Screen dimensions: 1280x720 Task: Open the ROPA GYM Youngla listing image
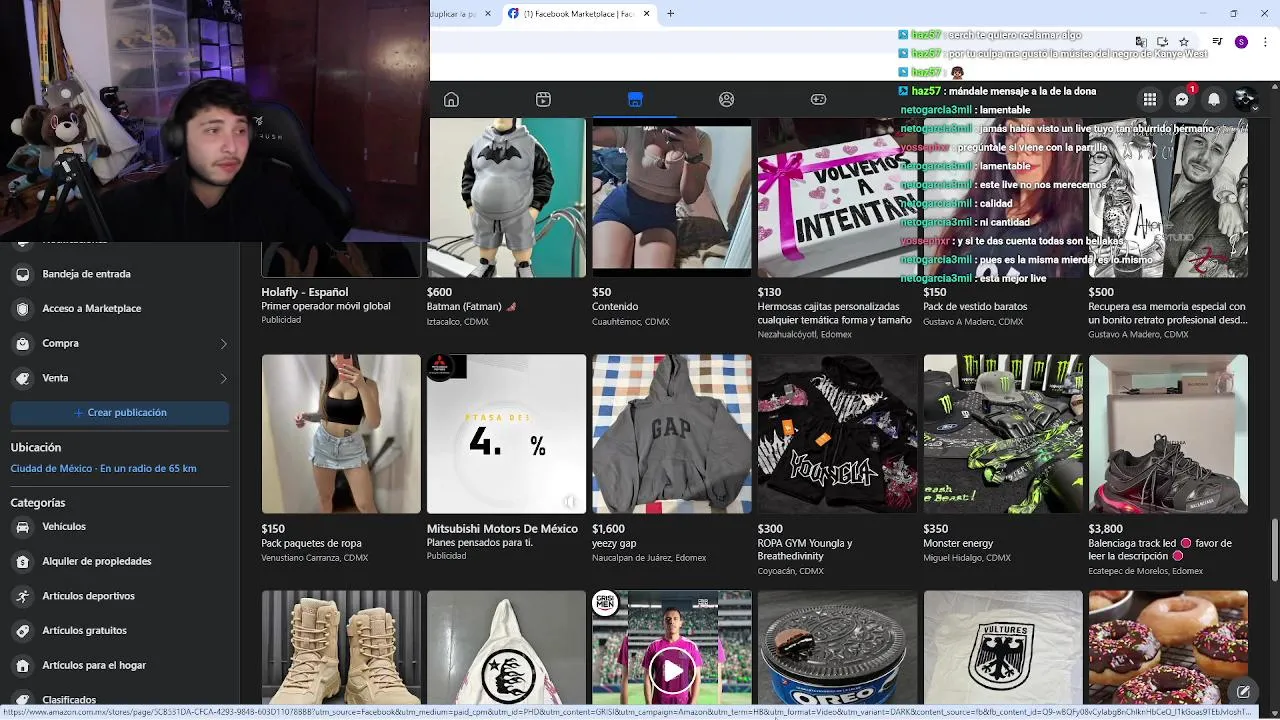point(837,433)
